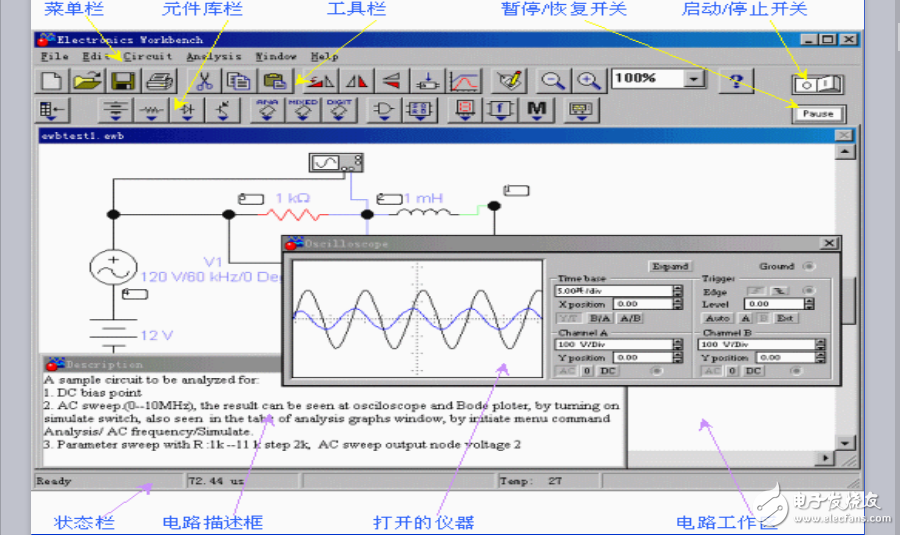This screenshot has width=900, height=535.
Task: Open the Display Graphs icon
Action: (464, 81)
